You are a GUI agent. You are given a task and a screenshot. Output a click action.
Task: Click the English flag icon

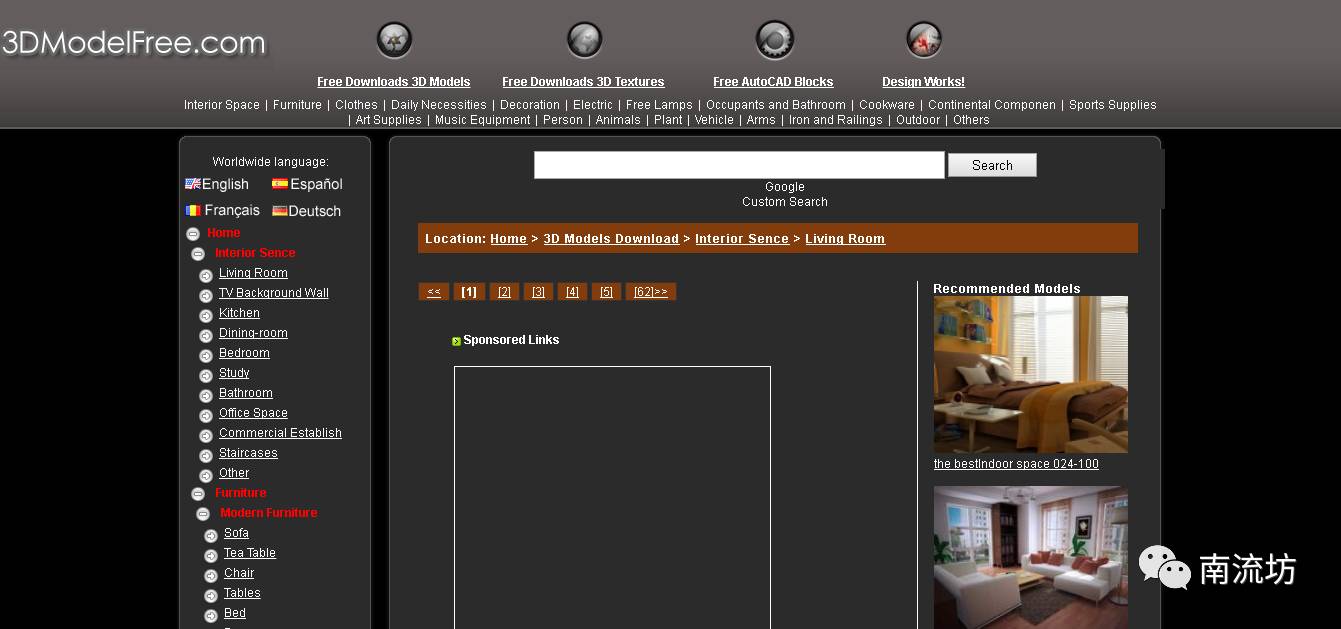pyautogui.click(x=193, y=184)
